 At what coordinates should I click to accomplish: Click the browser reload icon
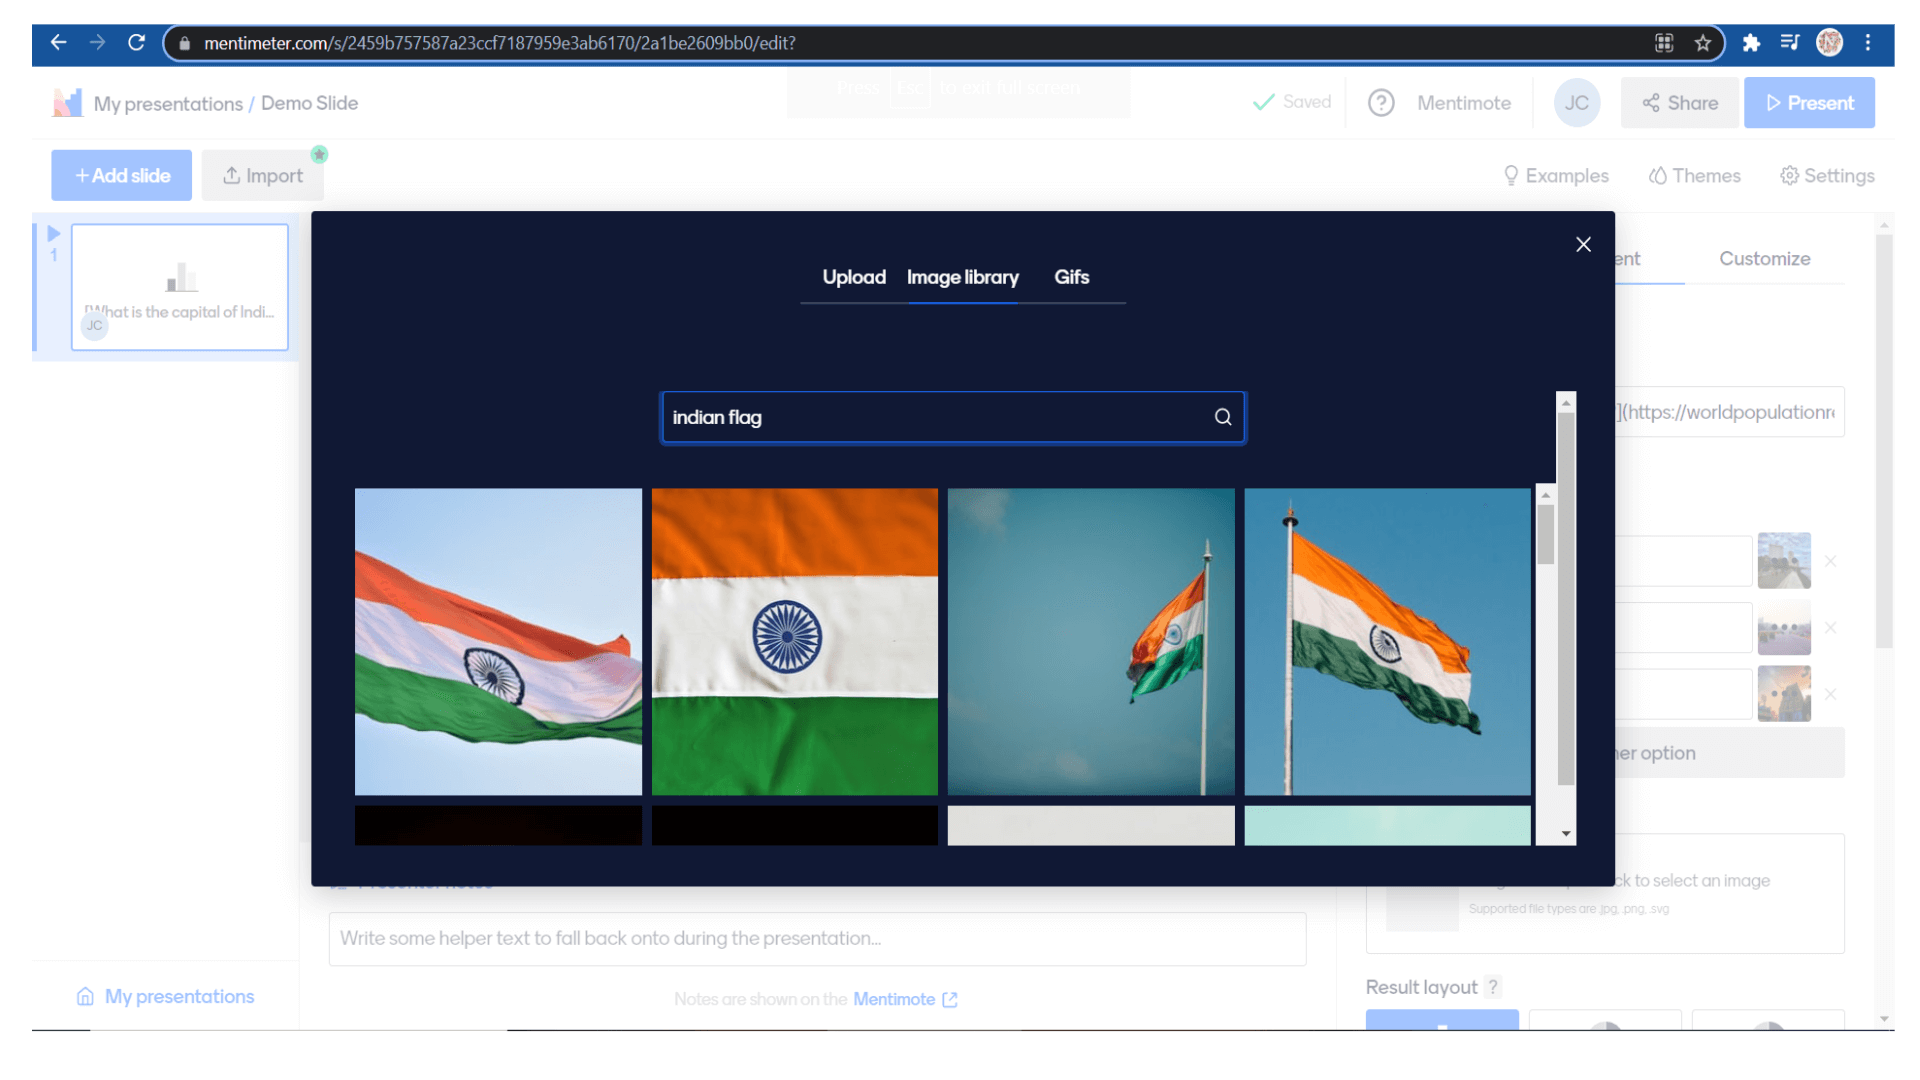[137, 43]
